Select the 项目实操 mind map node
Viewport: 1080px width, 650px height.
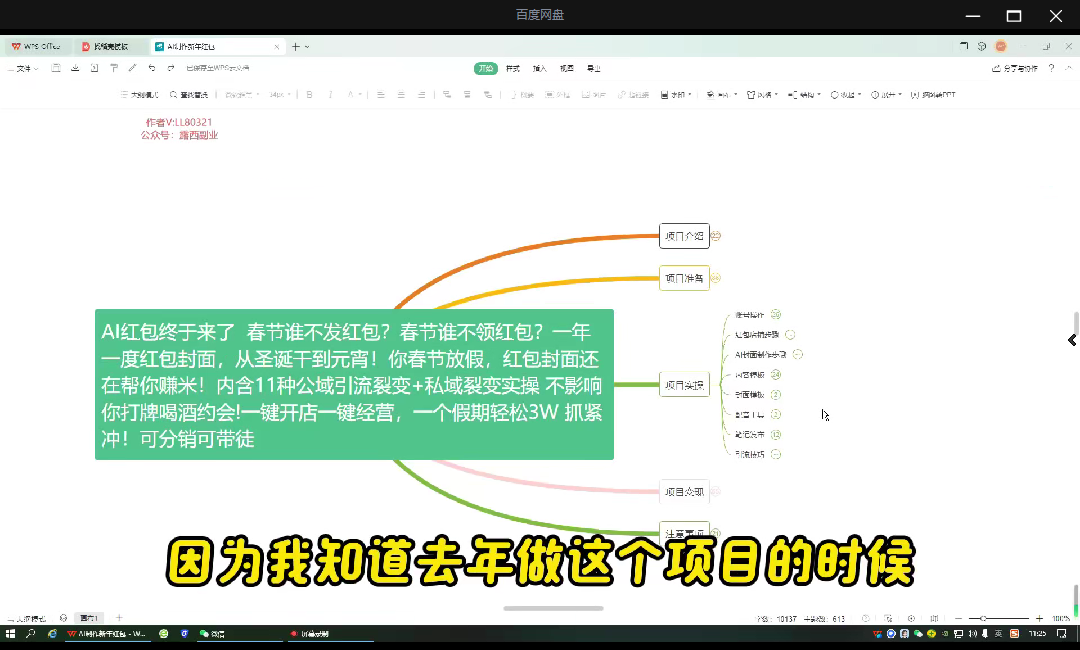684,385
